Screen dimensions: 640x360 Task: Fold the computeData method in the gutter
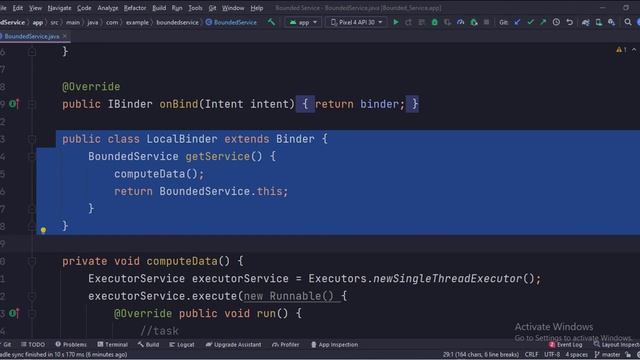[32, 261]
